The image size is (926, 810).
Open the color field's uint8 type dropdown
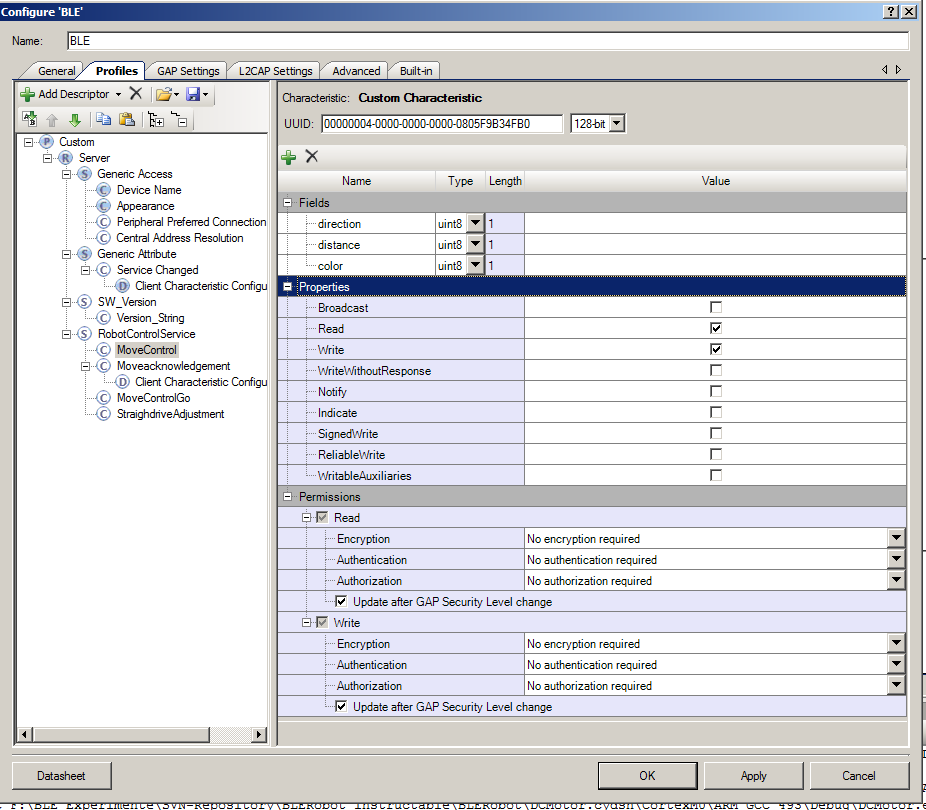475,266
